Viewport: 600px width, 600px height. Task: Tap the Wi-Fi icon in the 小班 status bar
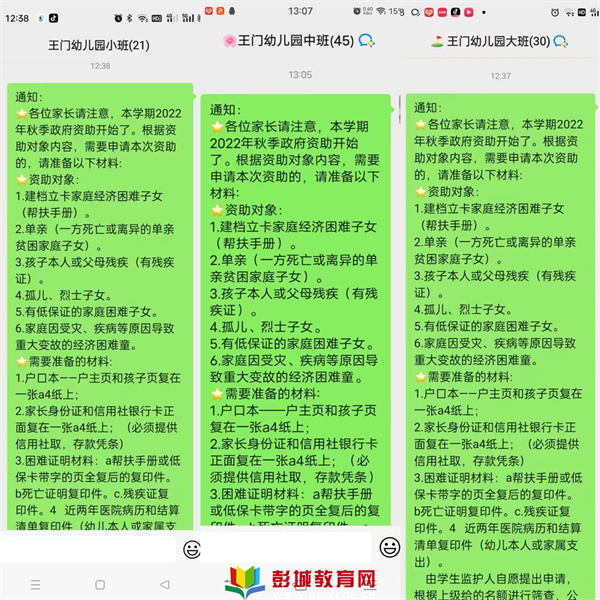tap(143, 18)
